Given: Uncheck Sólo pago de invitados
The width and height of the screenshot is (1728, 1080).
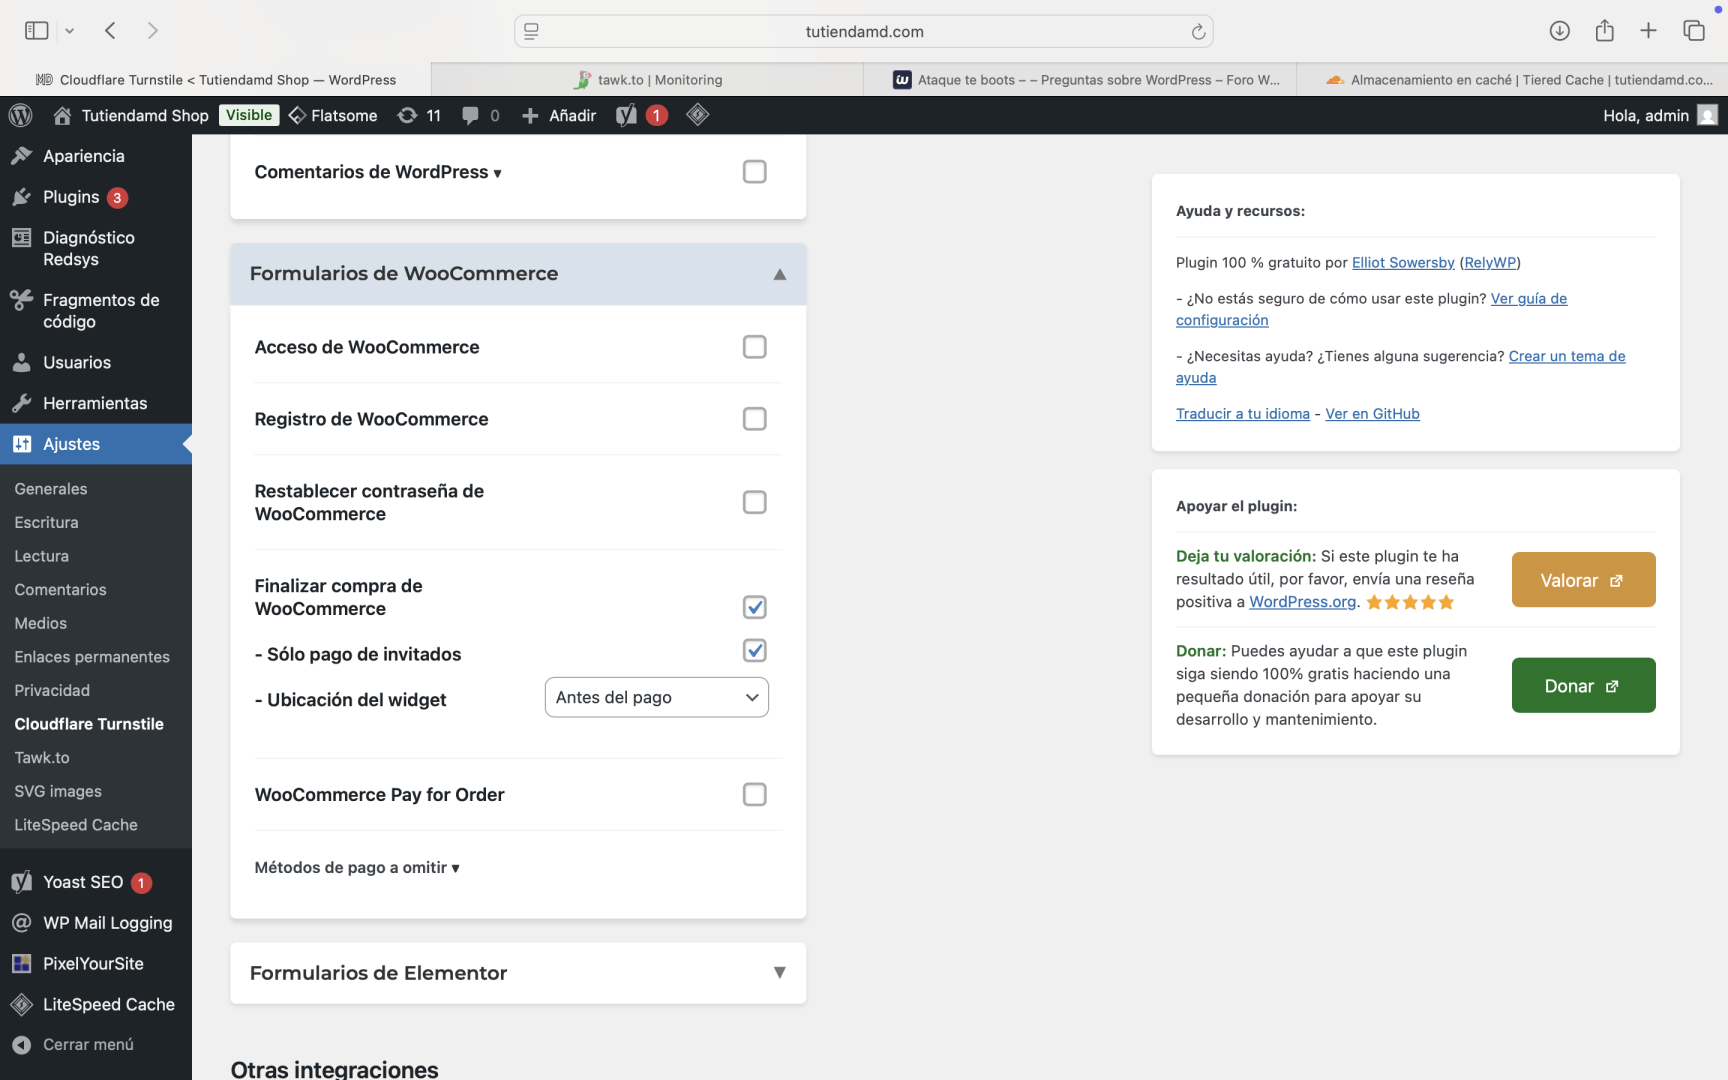Looking at the screenshot, I should point(754,651).
